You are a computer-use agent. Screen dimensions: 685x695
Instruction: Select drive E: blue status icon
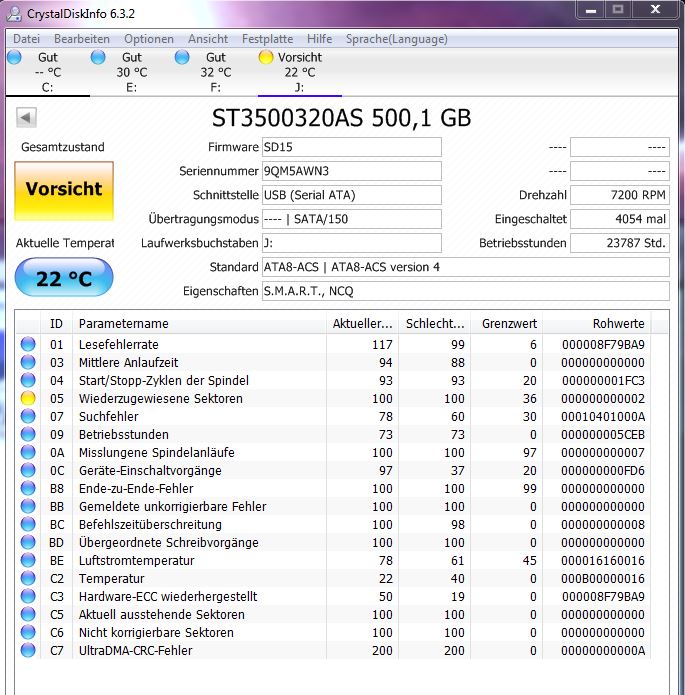pos(98,57)
